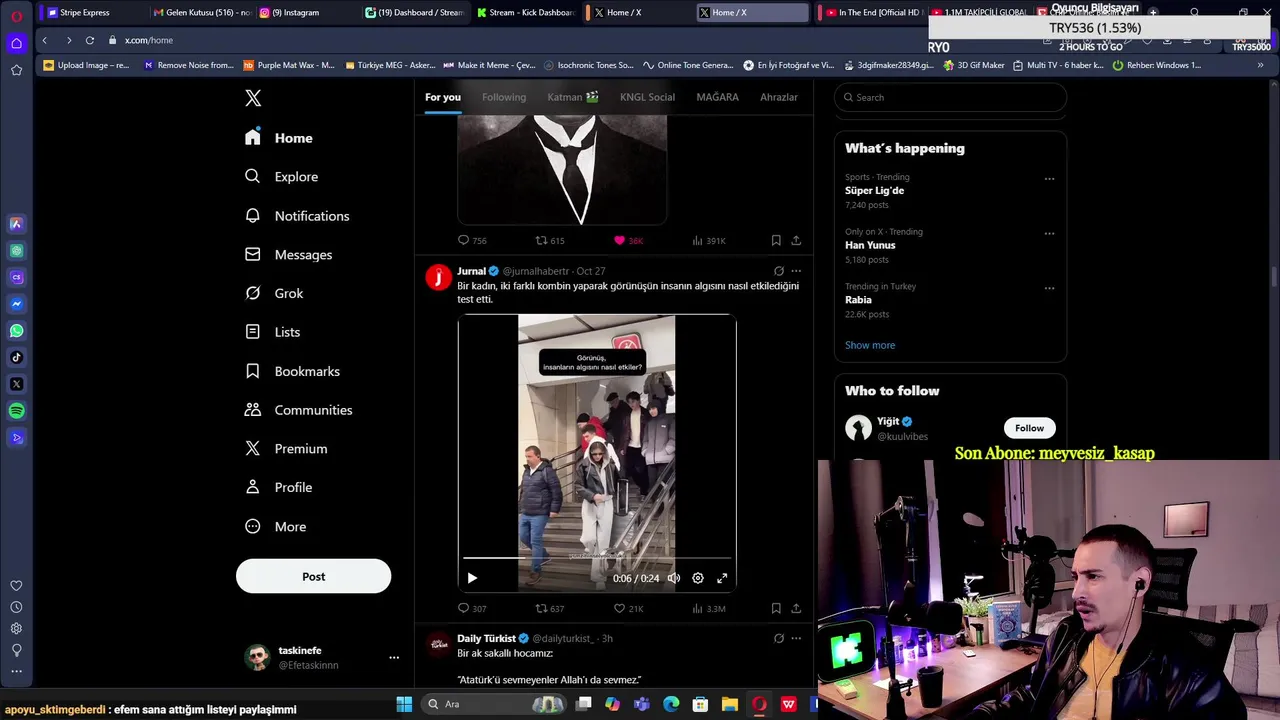The width and height of the screenshot is (1280, 720).
Task: Open Notifications in the sidebar
Action: point(297,216)
